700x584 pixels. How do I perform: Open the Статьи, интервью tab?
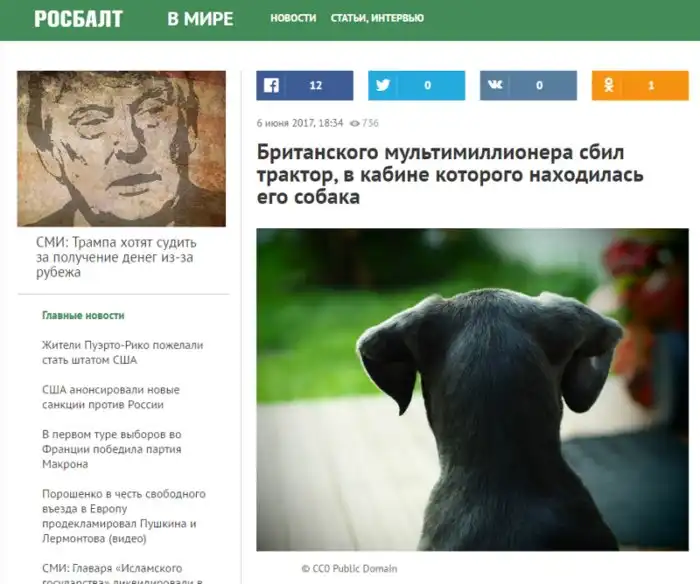(377, 18)
